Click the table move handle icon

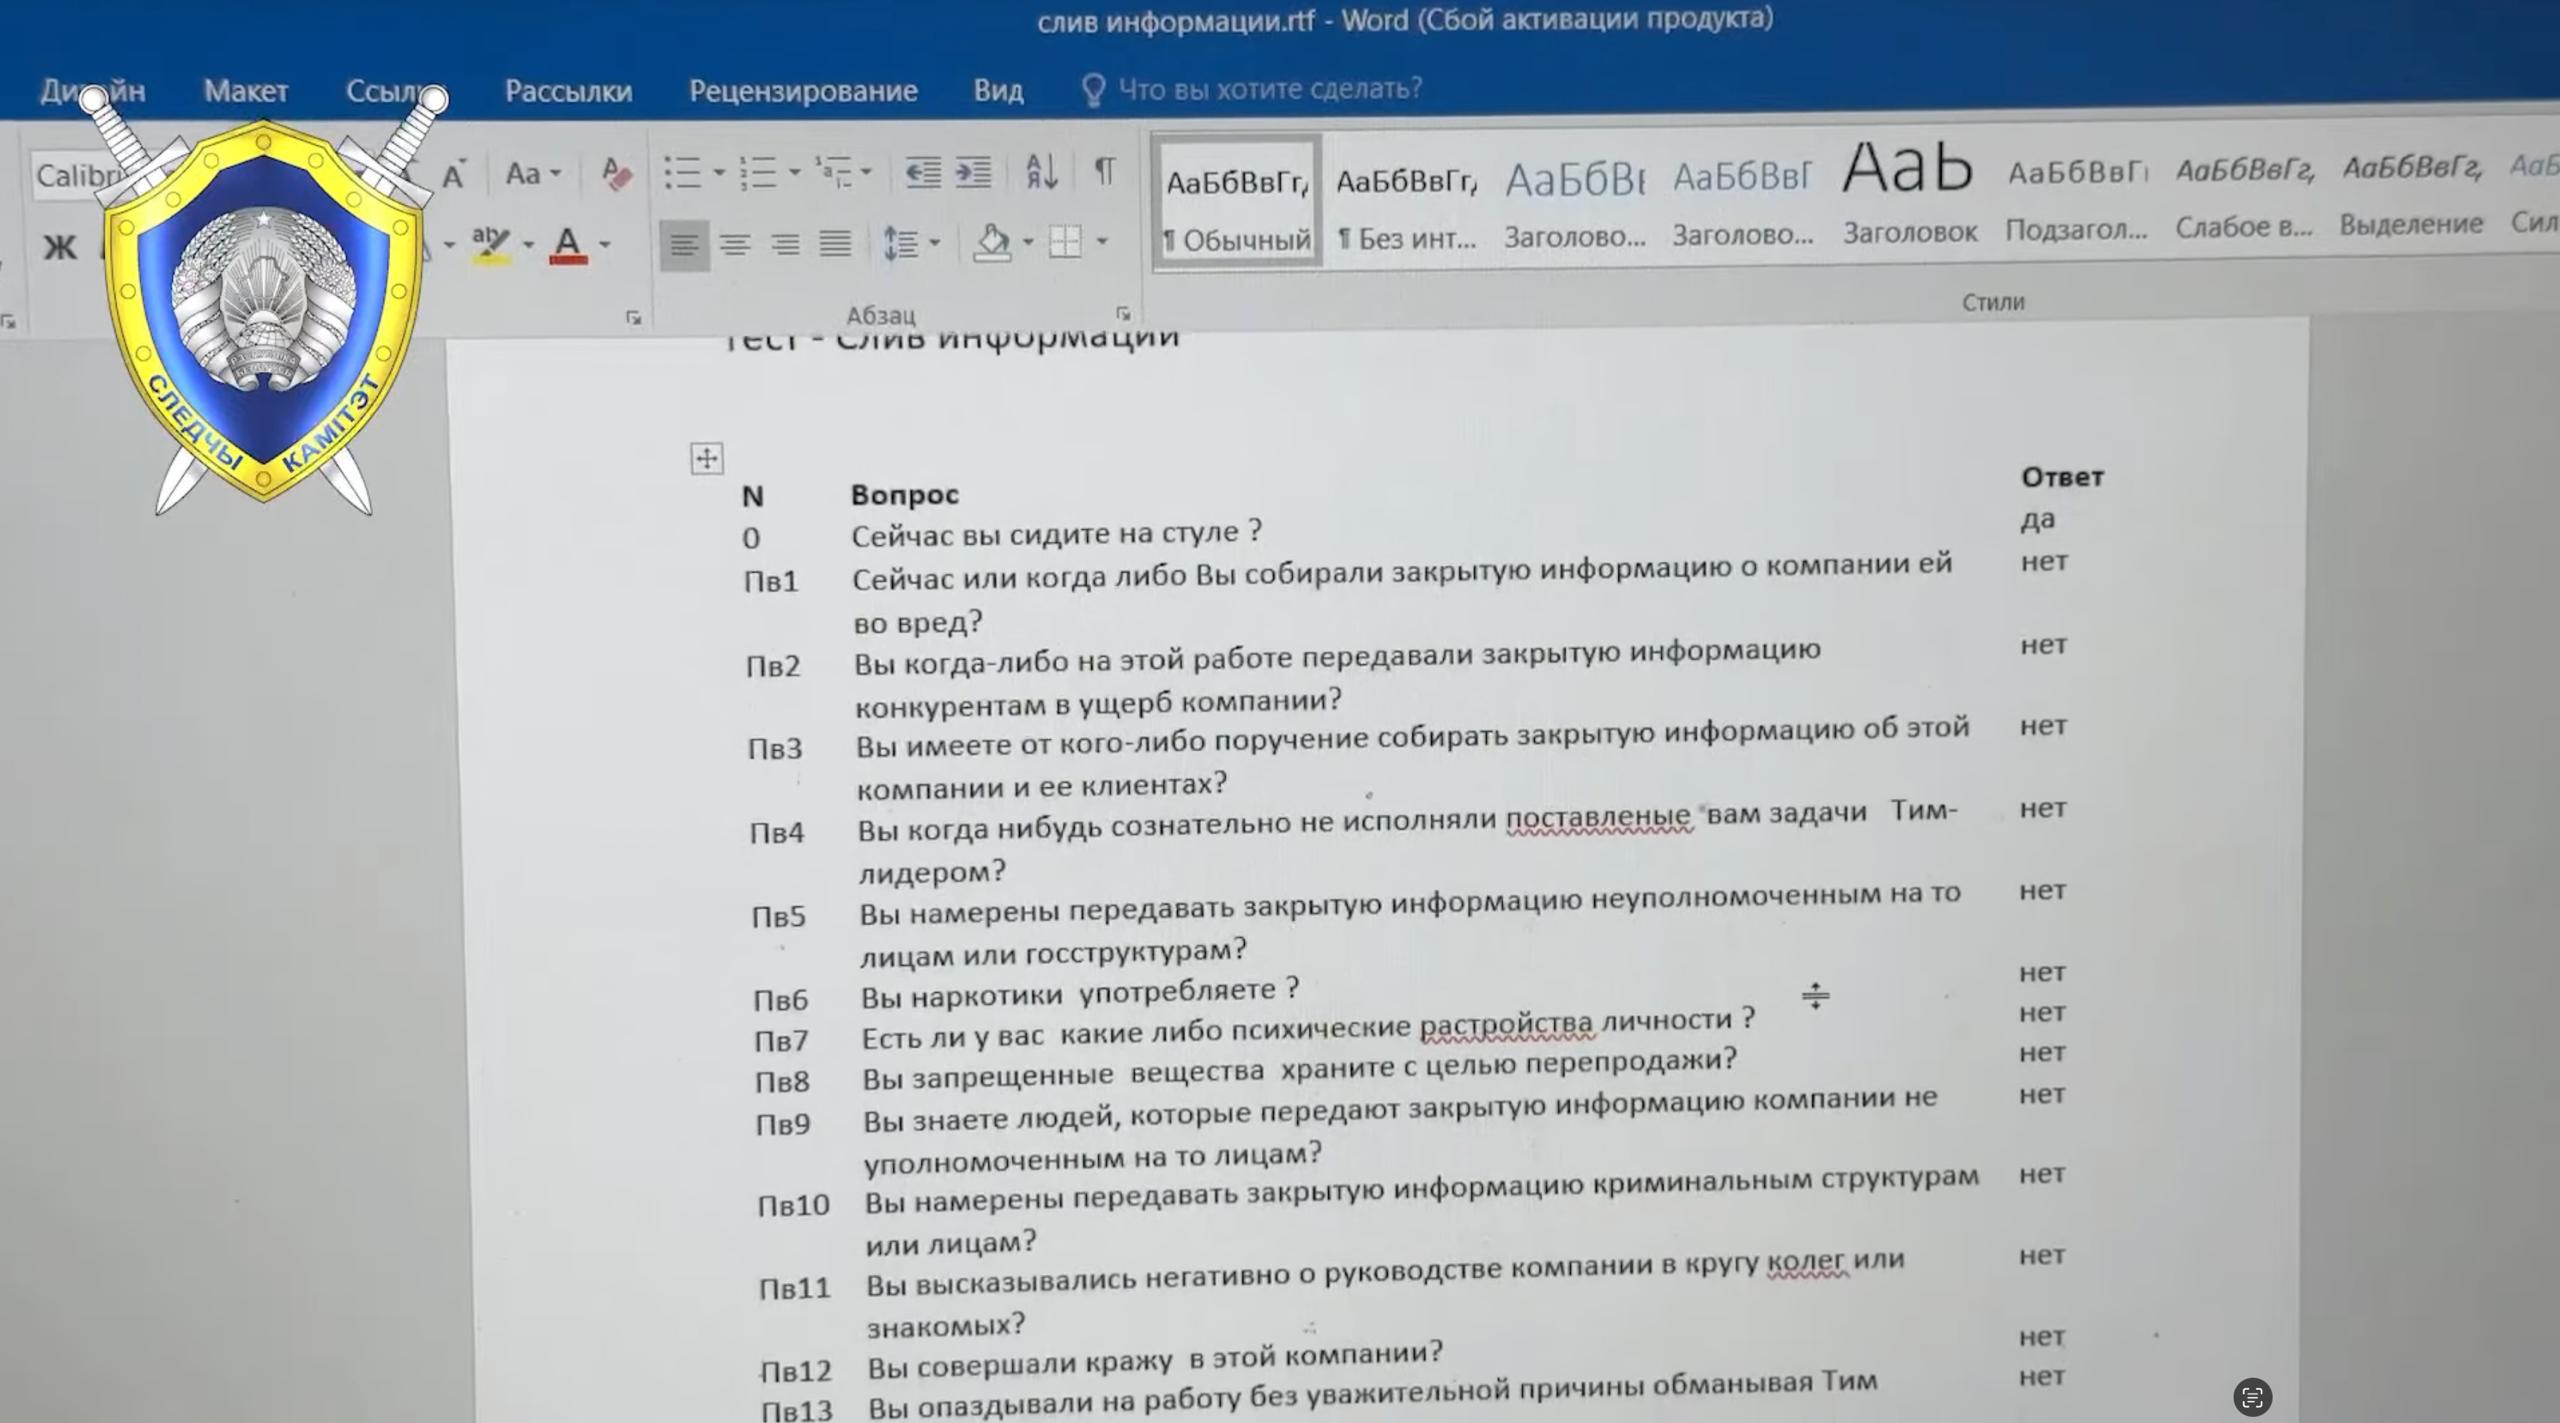(707, 459)
